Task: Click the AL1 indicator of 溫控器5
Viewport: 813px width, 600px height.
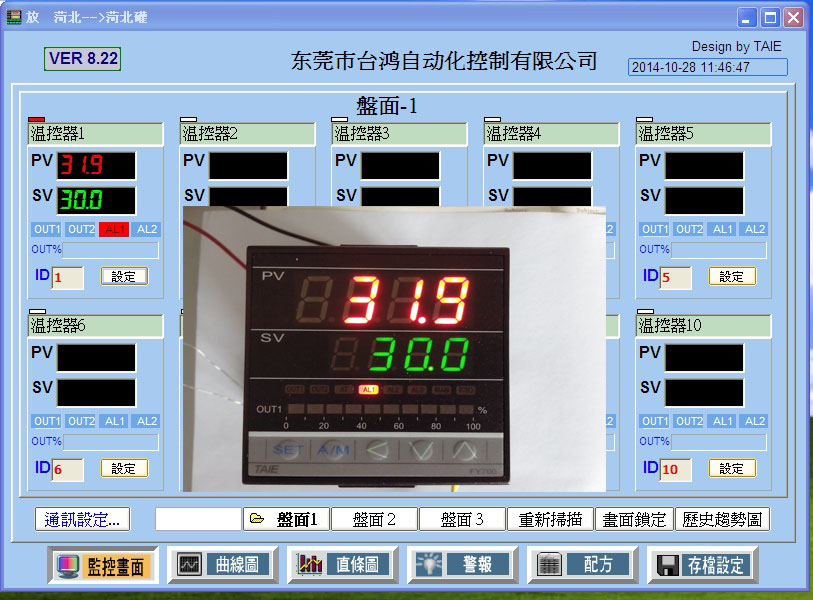Action: click(722, 229)
